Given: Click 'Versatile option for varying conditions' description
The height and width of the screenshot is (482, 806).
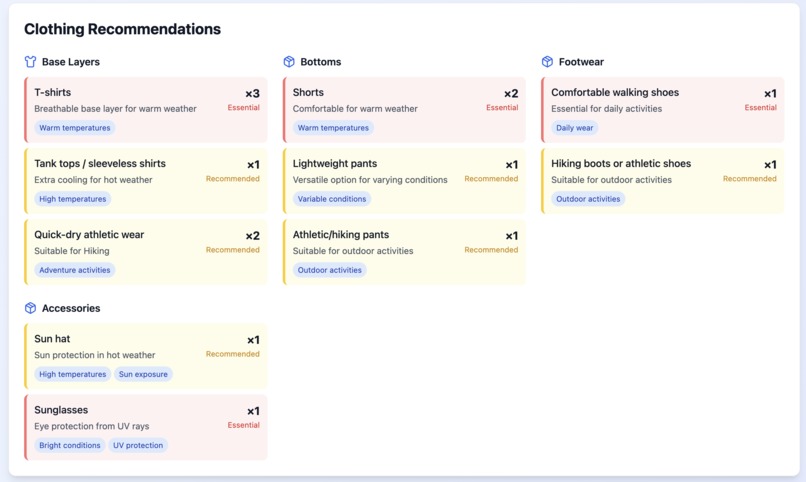Looking at the screenshot, I should (370, 179).
